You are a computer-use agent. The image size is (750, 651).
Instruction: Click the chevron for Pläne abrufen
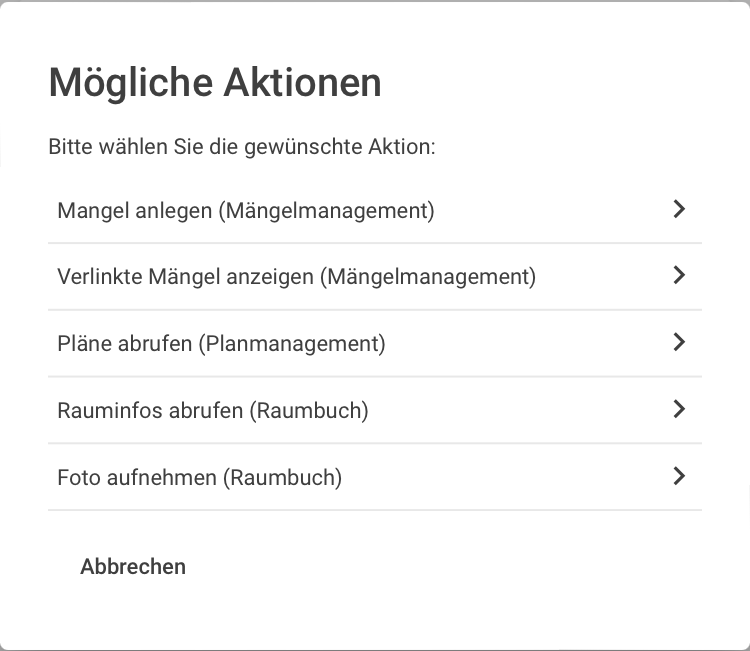pos(679,342)
